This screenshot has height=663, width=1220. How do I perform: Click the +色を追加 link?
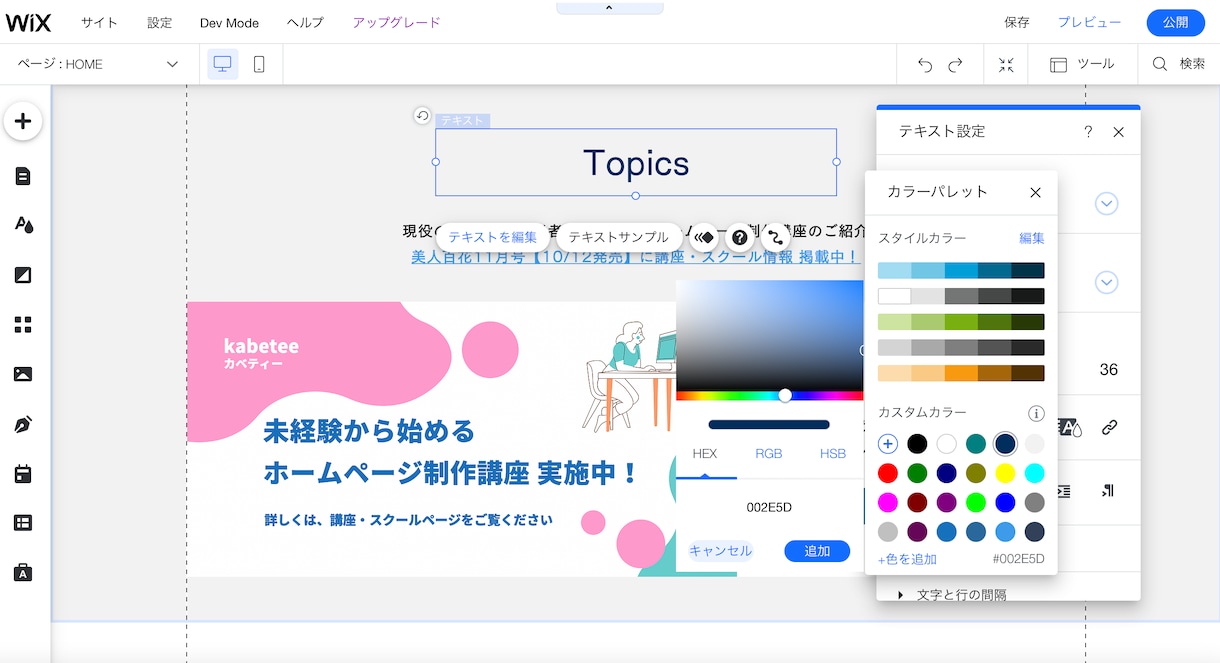click(907, 559)
